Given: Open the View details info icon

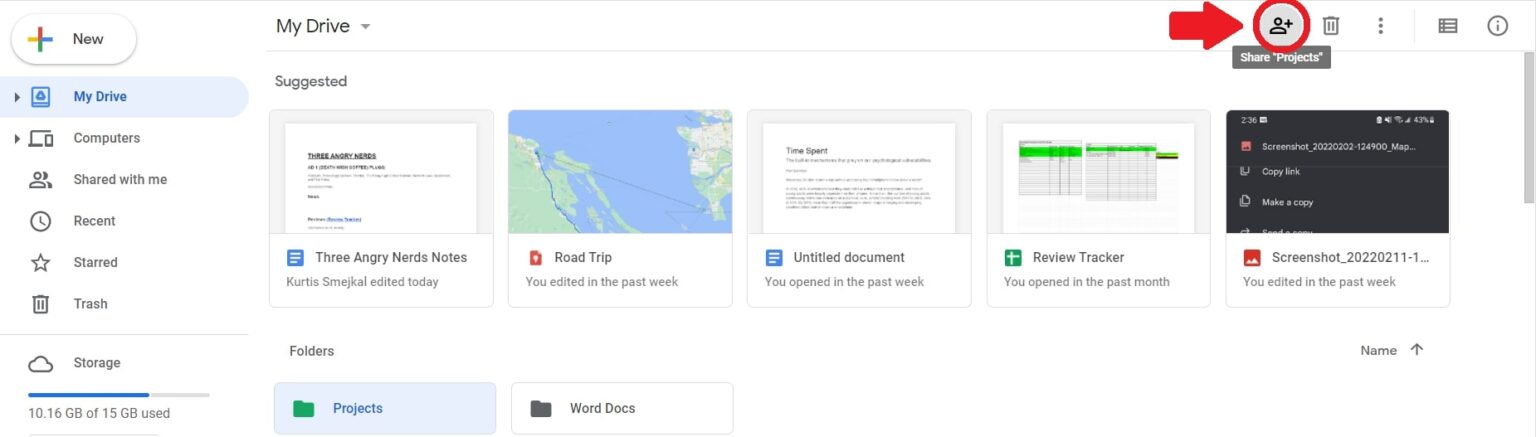Looking at the screenshot, I should click(1497, 26).
